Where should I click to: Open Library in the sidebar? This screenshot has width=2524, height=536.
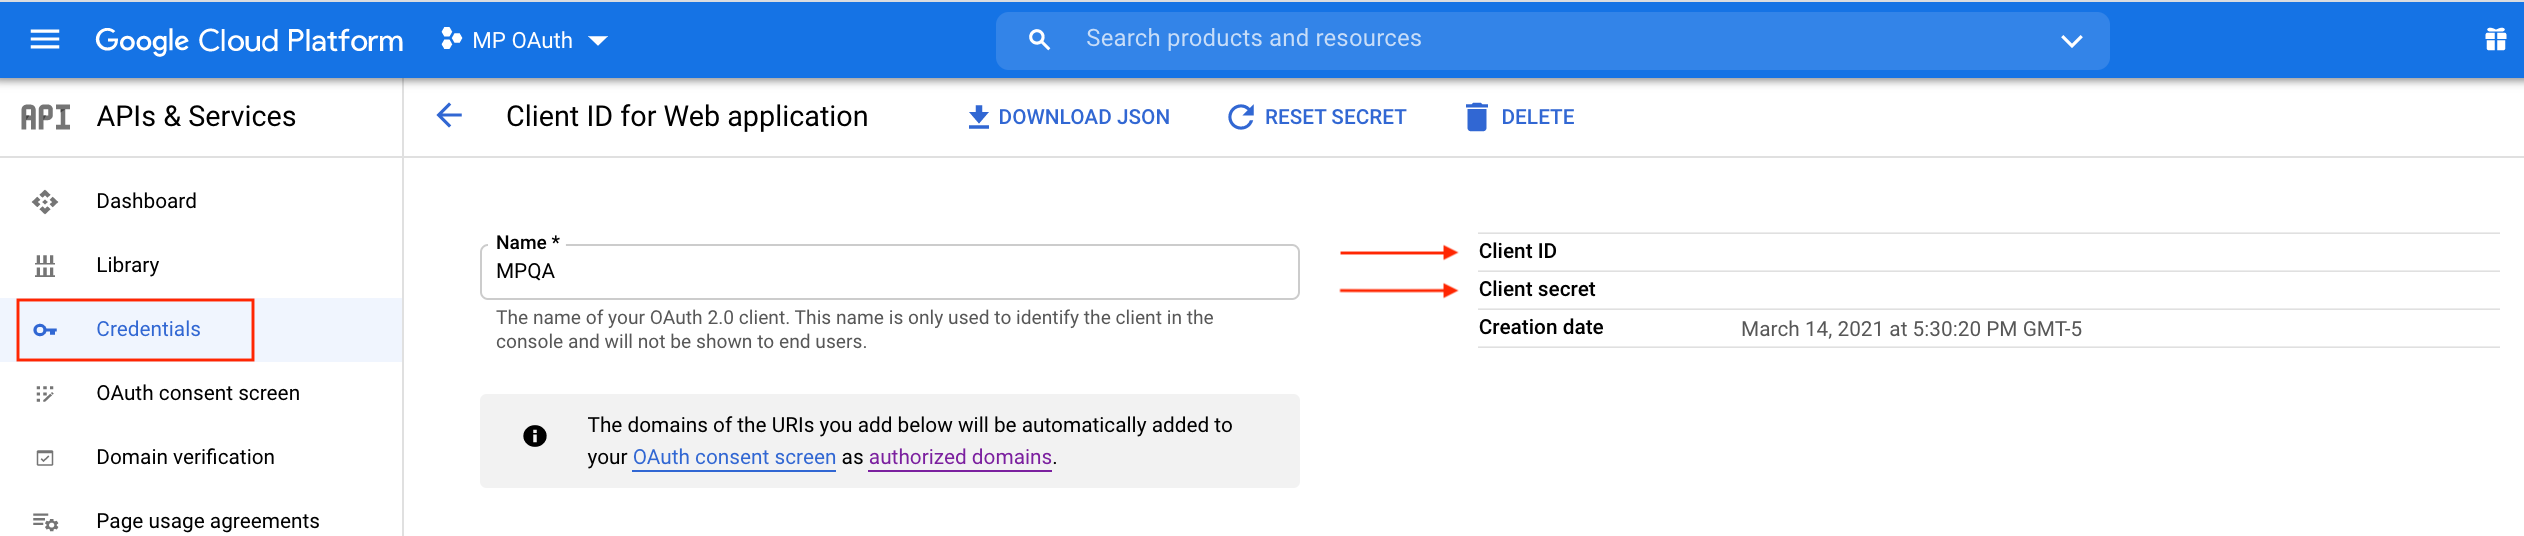click(201, 266)
